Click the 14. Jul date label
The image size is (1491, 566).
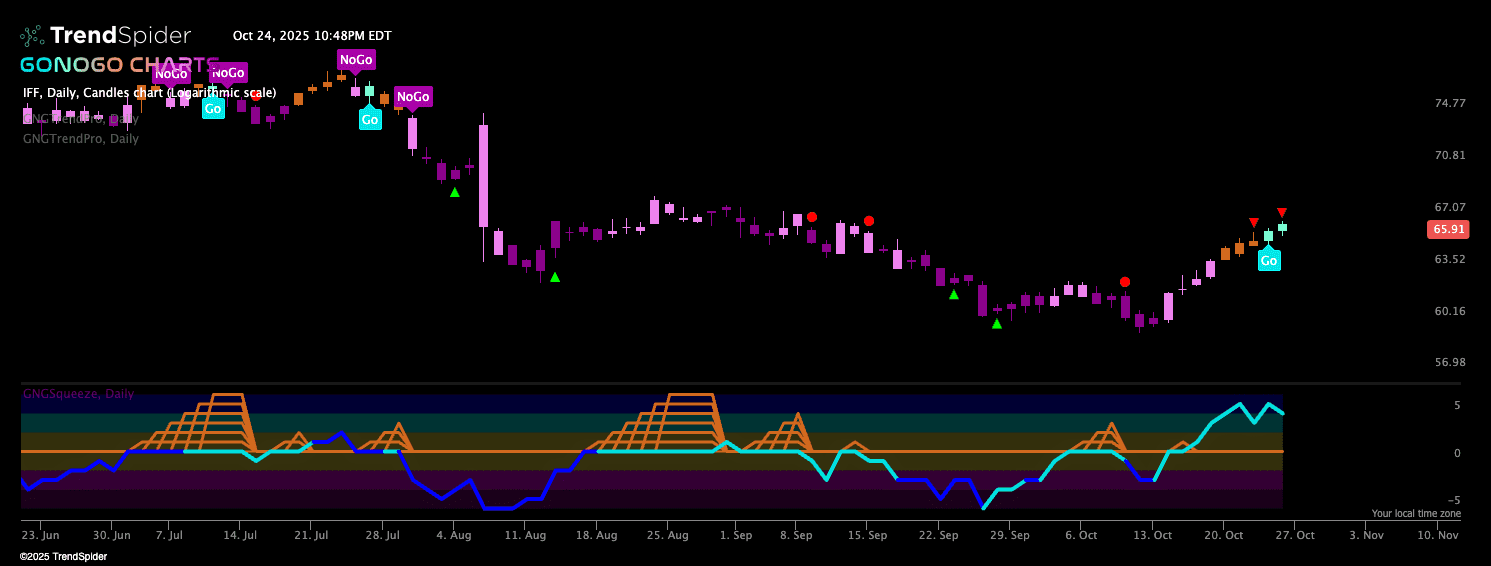(x=239, y=535)
